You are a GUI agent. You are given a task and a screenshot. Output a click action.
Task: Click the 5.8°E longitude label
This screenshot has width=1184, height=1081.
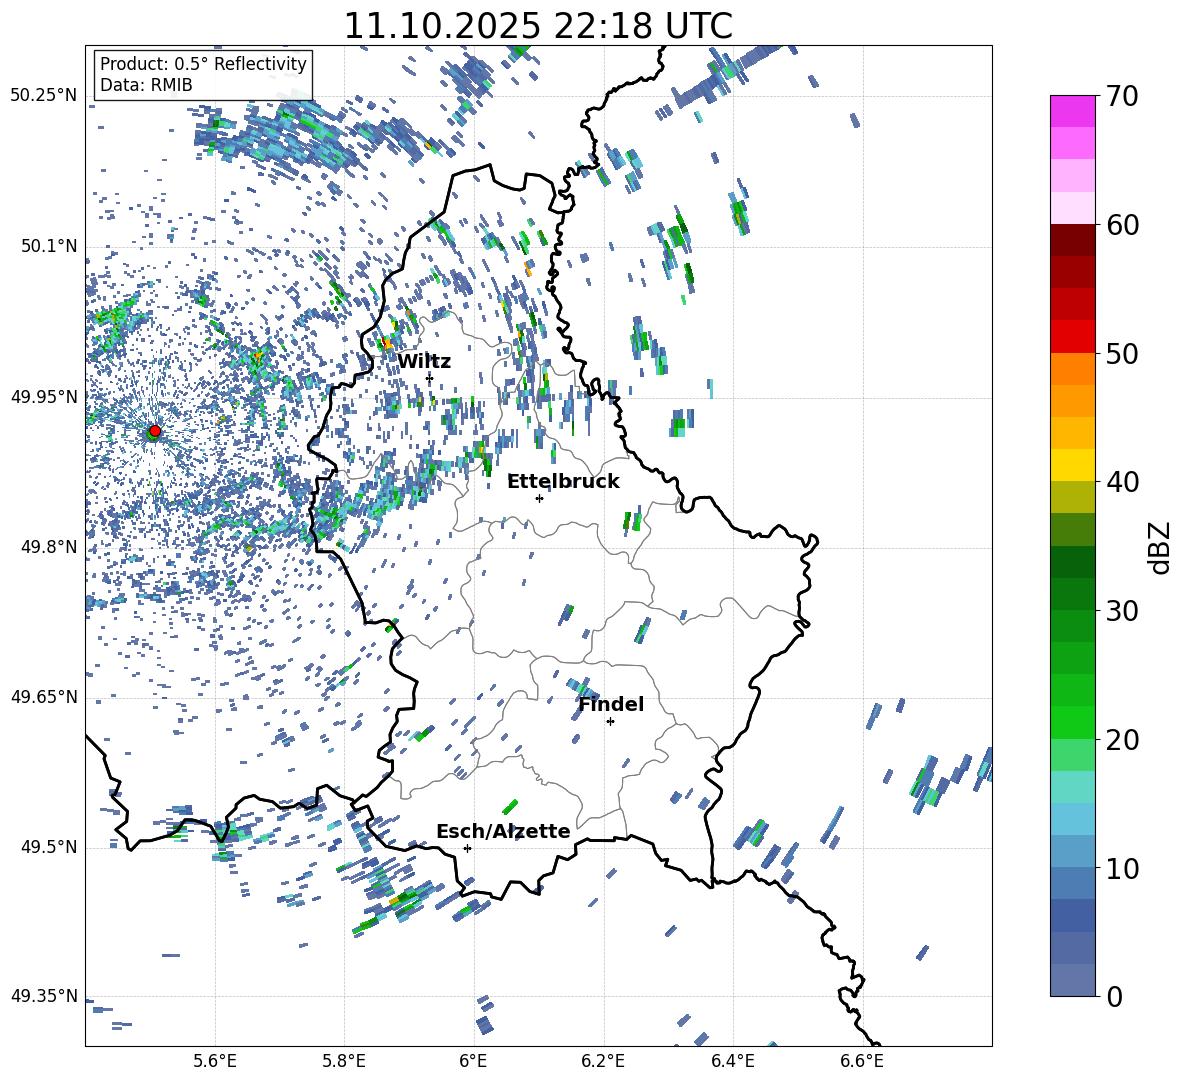pos(344,1061)
